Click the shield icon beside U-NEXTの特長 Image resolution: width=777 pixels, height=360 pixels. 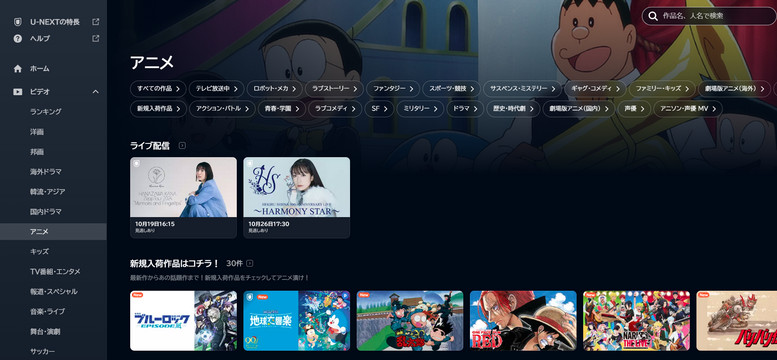18,22
